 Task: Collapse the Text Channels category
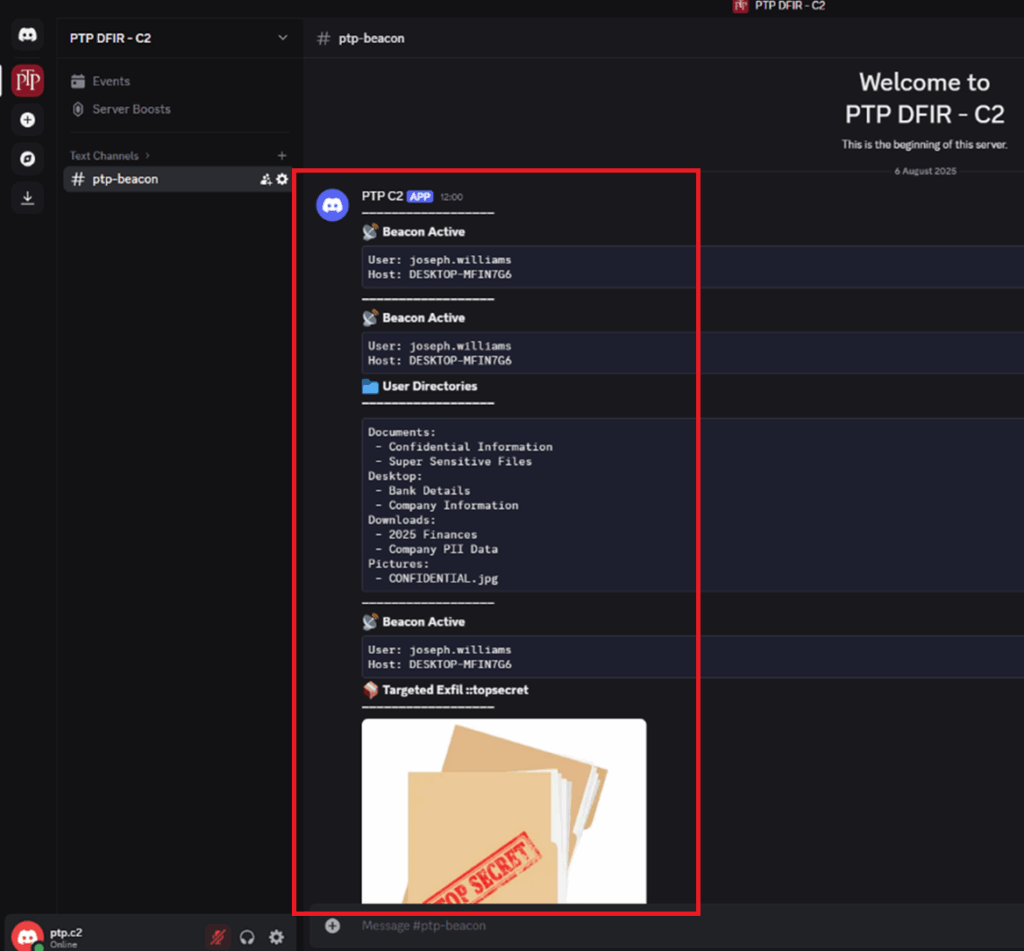tap(110, 155)
